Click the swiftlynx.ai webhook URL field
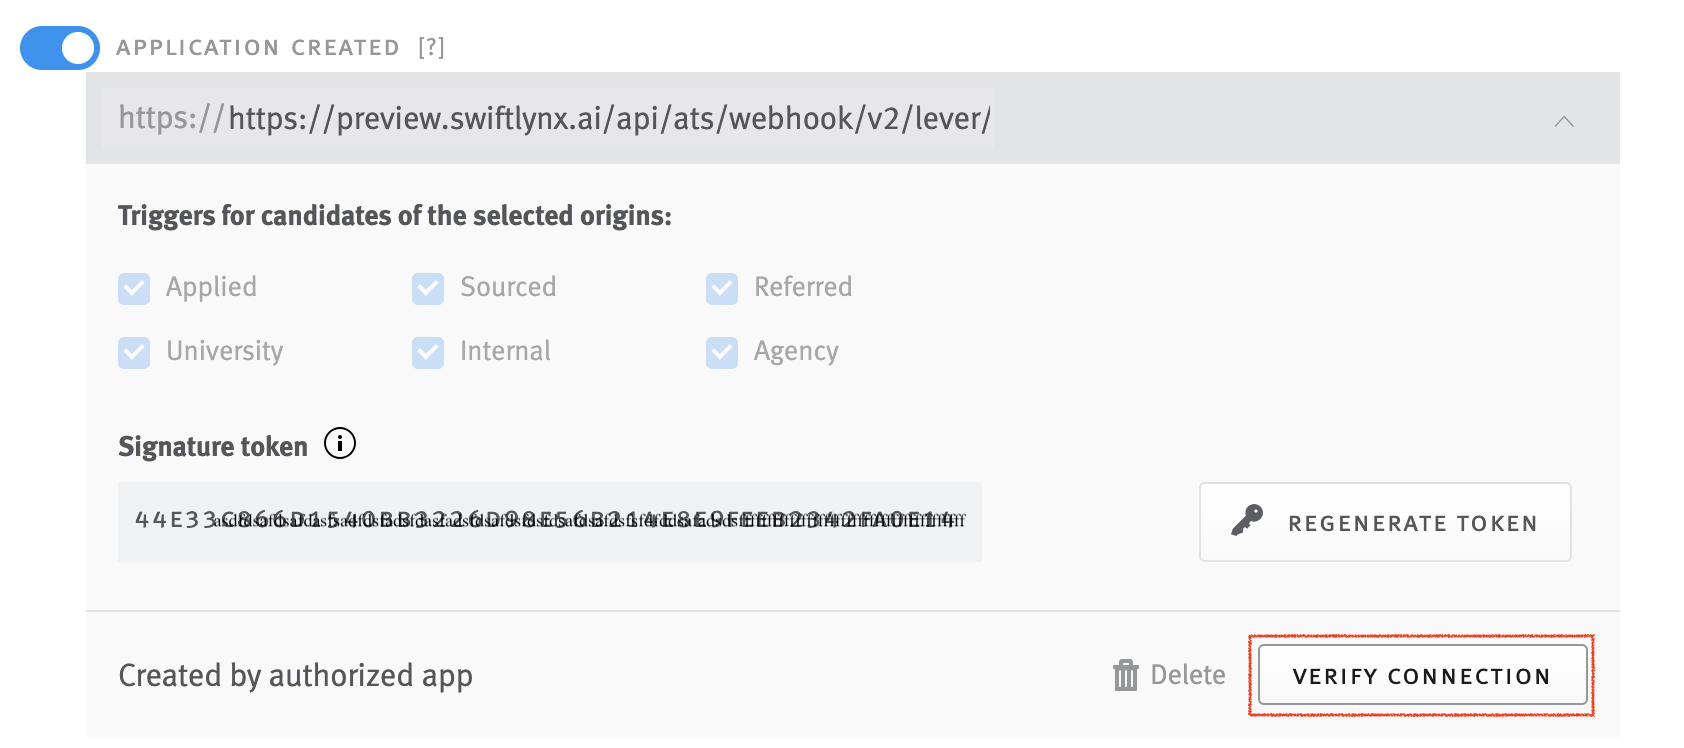Image resolution: width=1684 pixels, height=748 pixels. 550,118
